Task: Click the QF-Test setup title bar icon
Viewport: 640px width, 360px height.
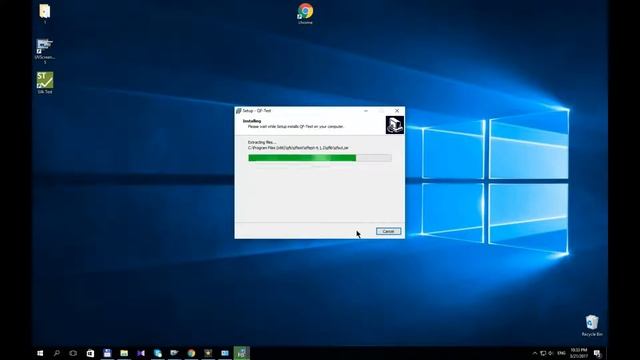Action: pos(239,111)
